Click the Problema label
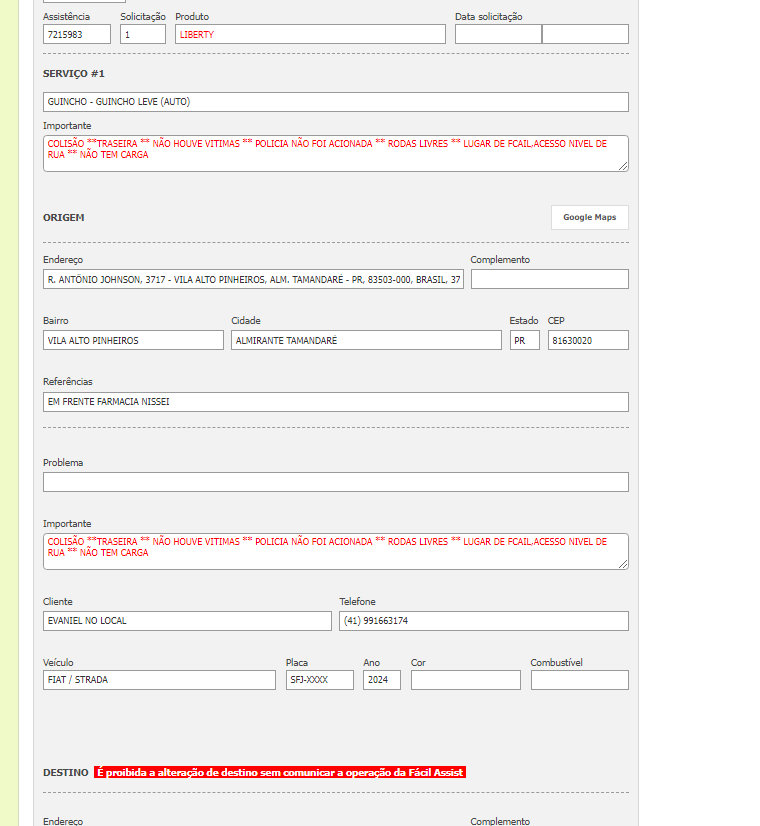The height and width of the screenshot is (826, 760). pyautogui.click(x=63, y=463)
